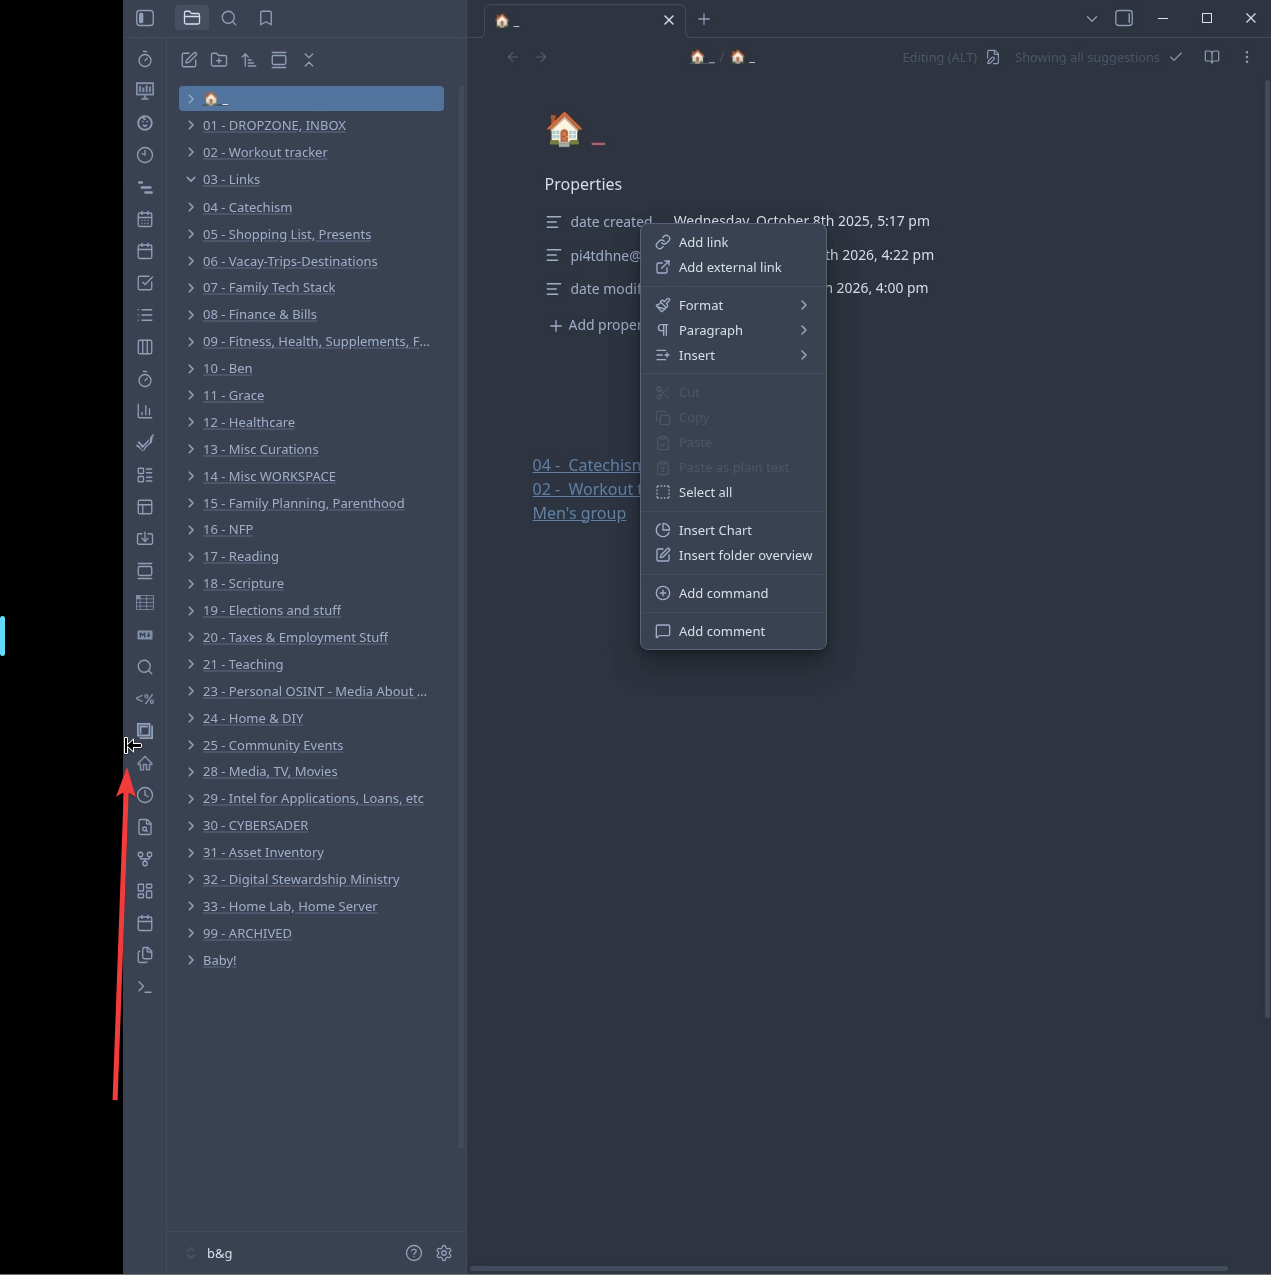
Task: Select Add comment in the context menu
Action: pyautogui.click(x=721, y=631)
